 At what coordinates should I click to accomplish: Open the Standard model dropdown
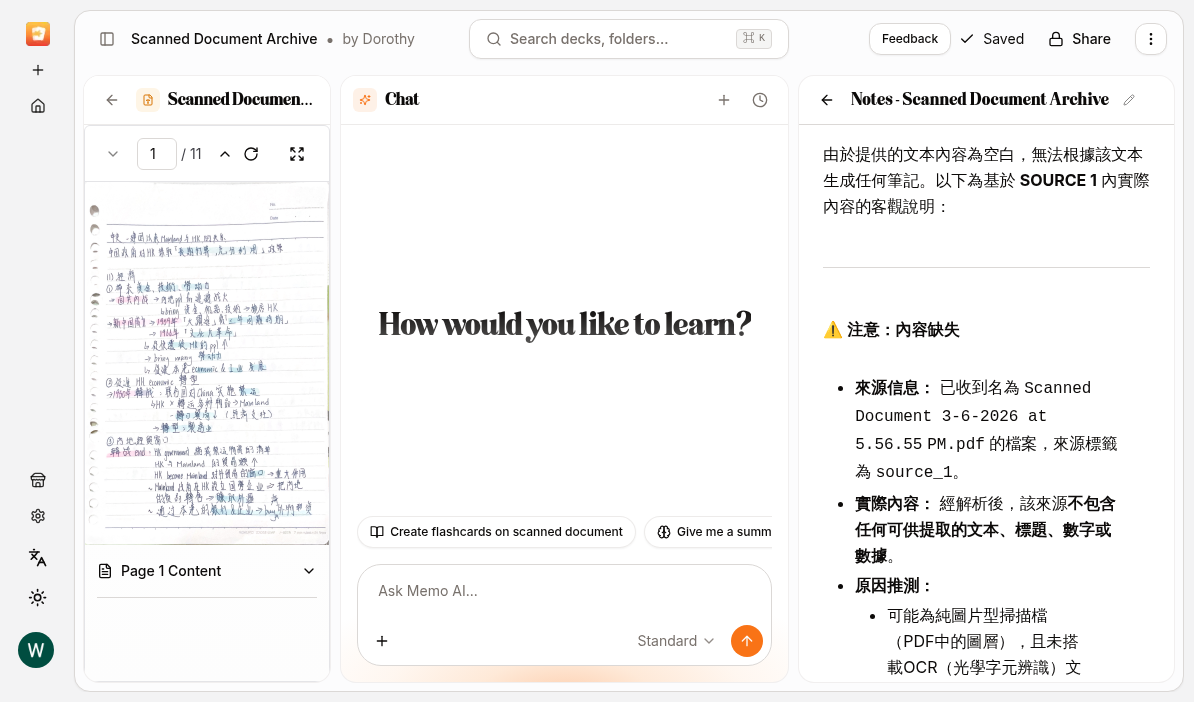click(675, 641)
